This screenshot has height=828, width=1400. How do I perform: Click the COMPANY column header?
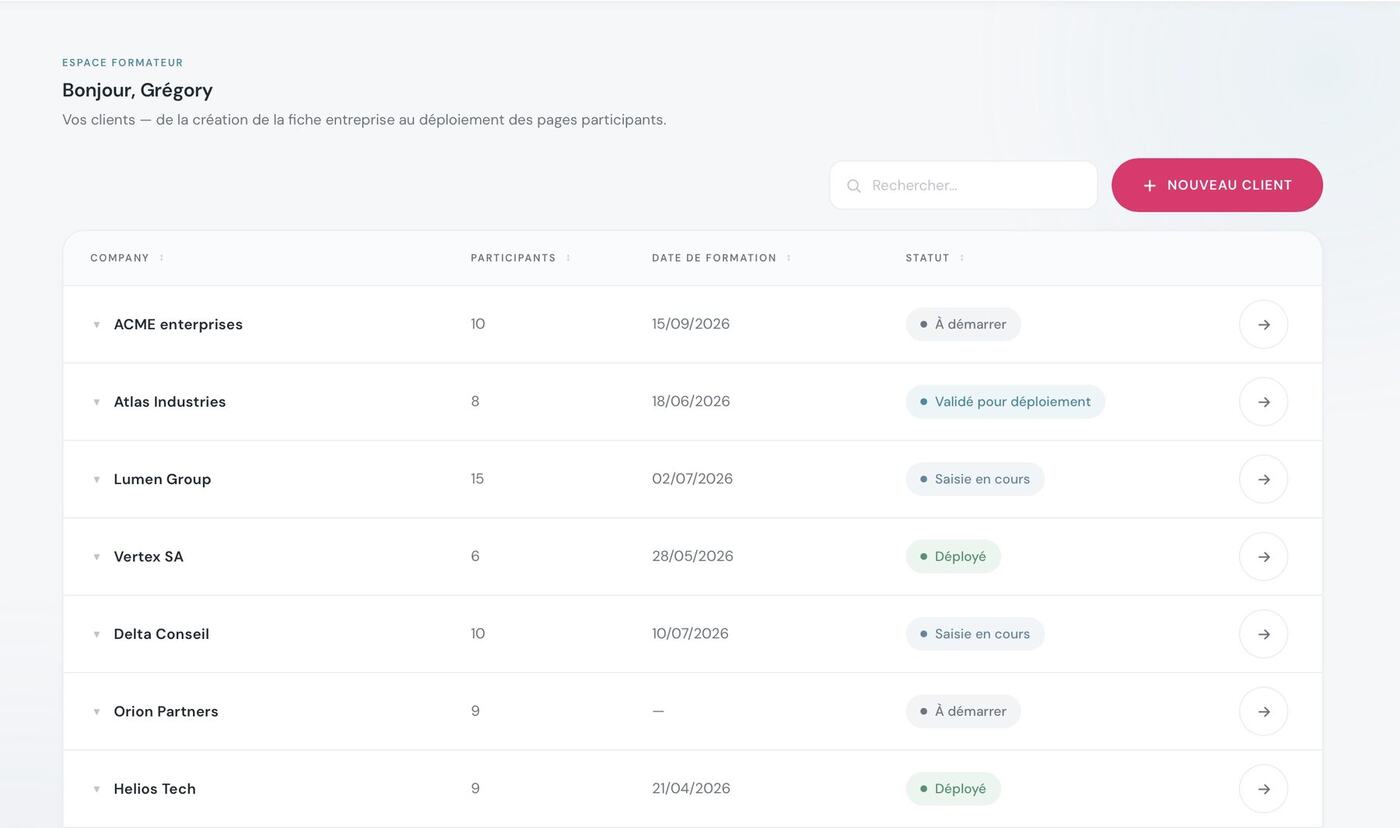pyautogui.click(x=120, y=258)
